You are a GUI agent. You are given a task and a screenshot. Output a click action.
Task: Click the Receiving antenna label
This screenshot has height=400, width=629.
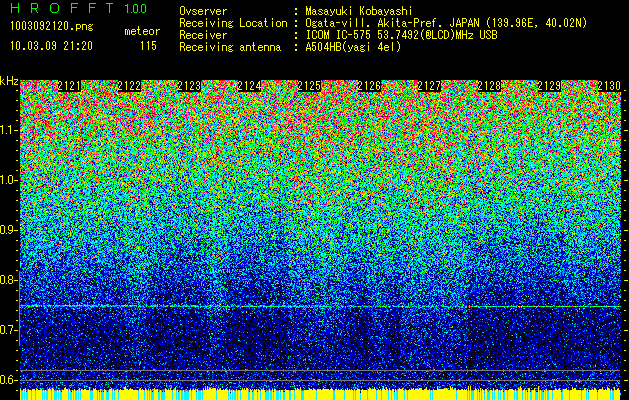click(x=230, y=47)
